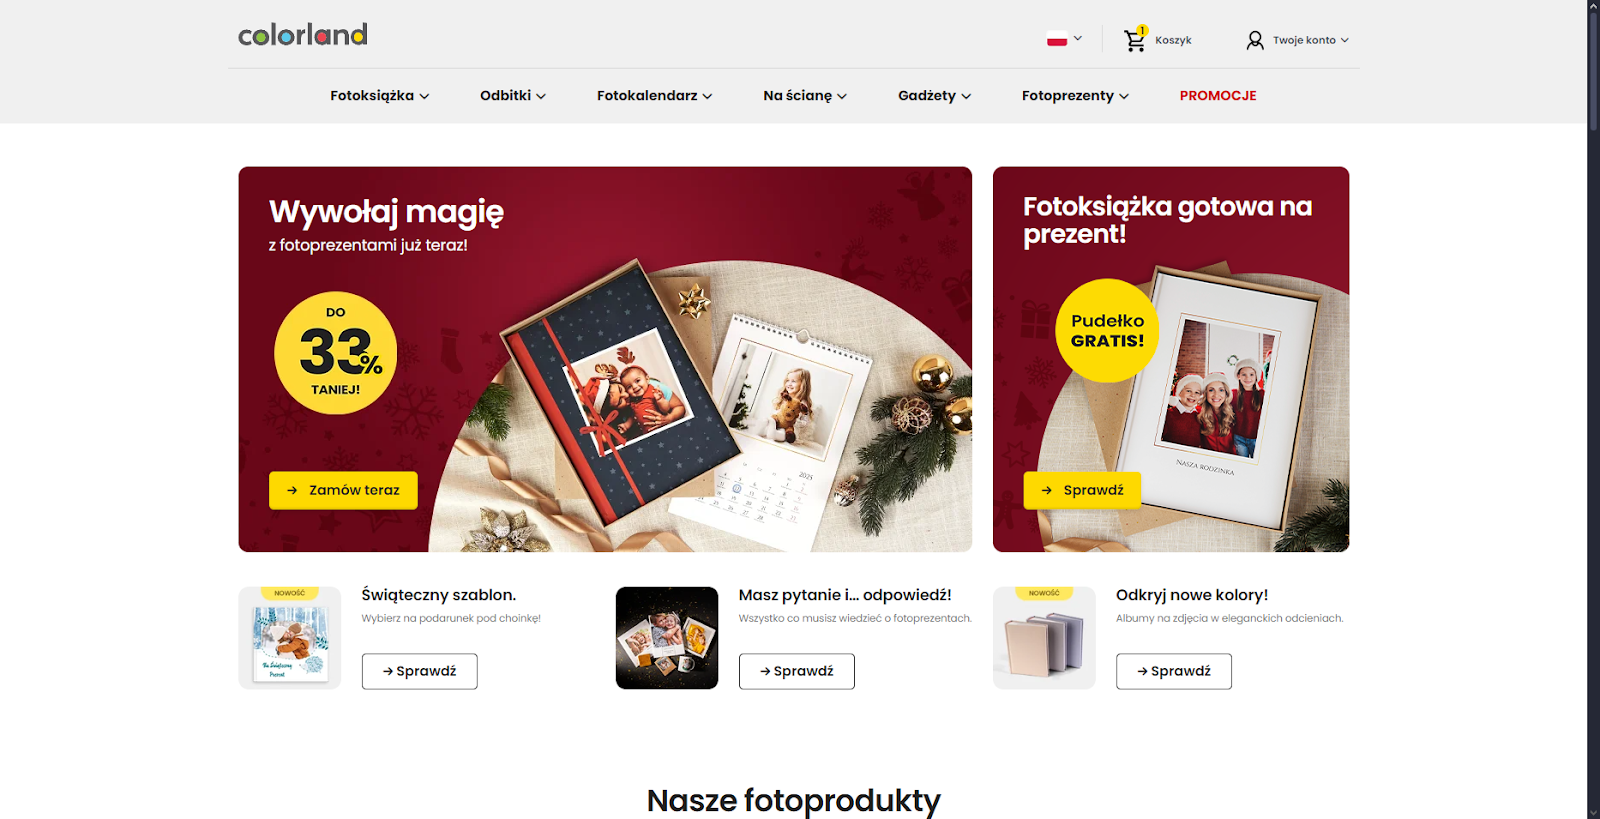Open the Gadżety navigation menu
The height and width of the screenshot is (819, 1600).
click(x=934, y=96)
